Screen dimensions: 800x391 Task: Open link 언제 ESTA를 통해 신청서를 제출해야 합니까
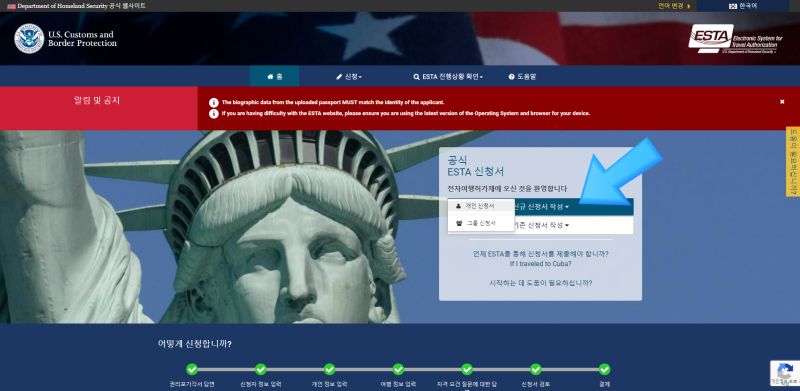540,254
